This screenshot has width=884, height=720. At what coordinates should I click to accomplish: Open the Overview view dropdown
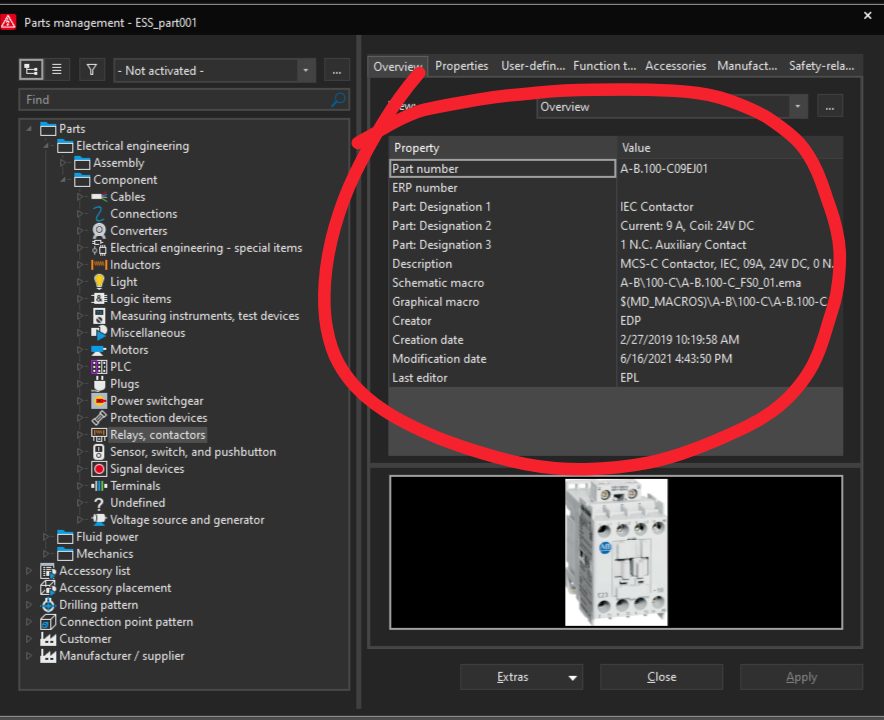797,107
